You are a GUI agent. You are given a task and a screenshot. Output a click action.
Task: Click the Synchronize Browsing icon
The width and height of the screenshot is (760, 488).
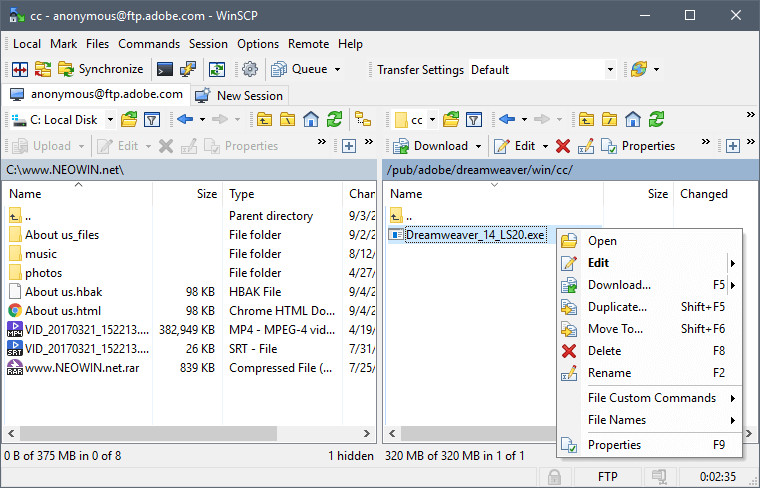43,69
